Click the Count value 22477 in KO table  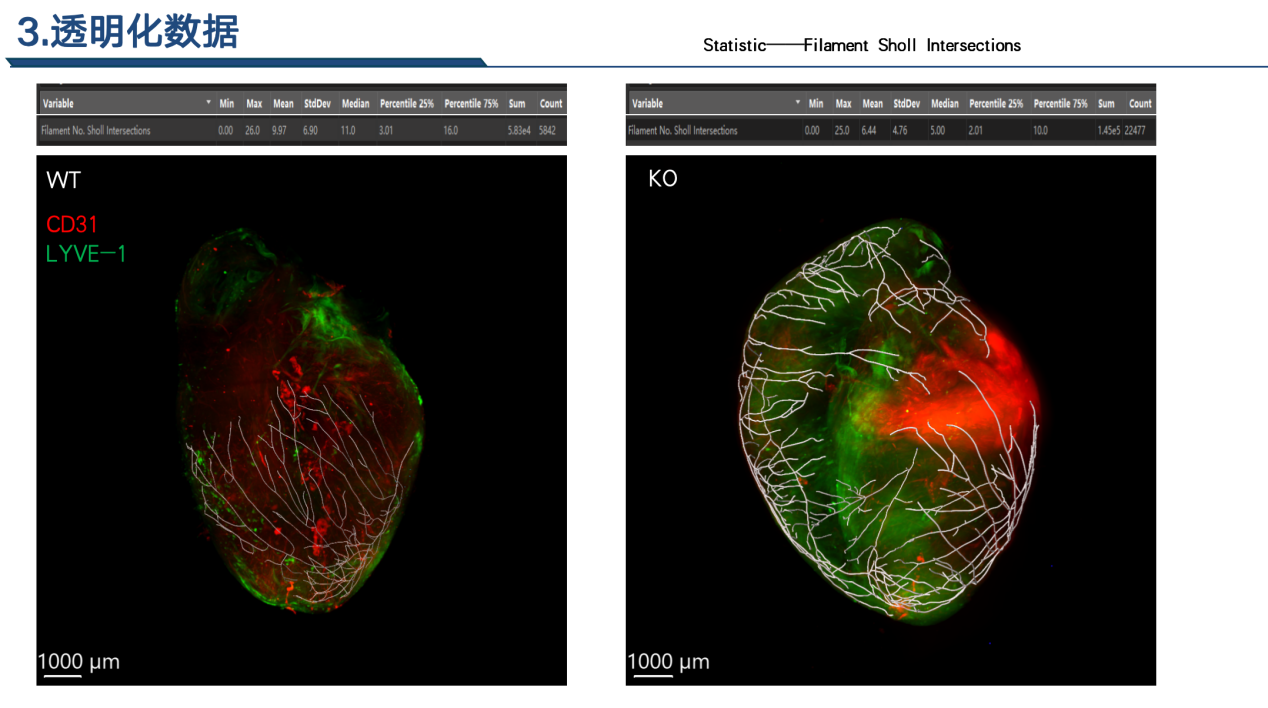[x=1135, y=130]
